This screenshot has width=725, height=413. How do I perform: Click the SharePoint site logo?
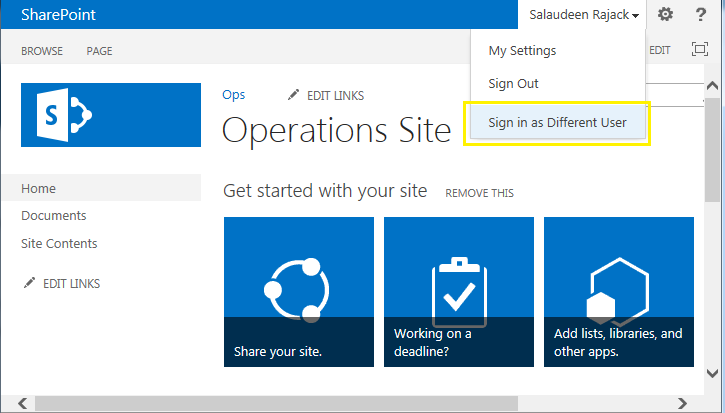(x=111, y=115)
